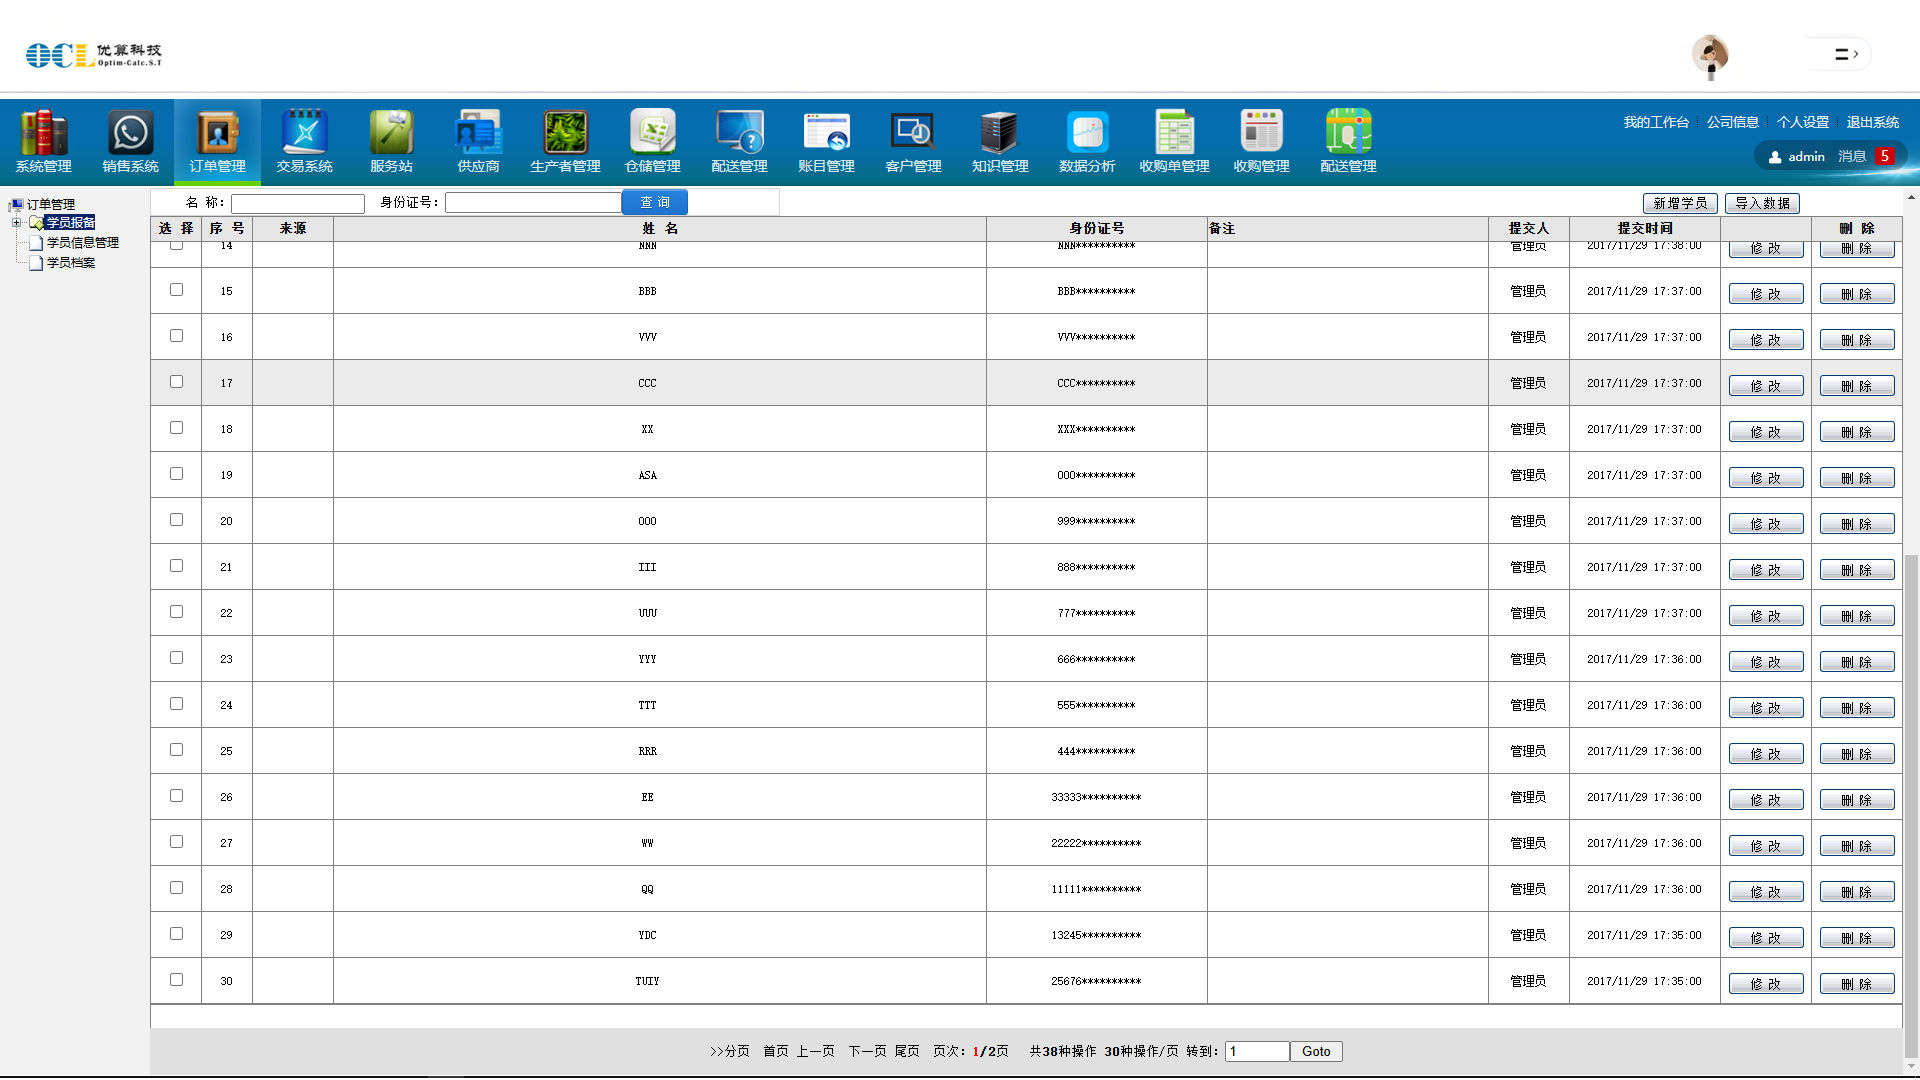Open the 交易系统 notebook icon

pos(304,133)
